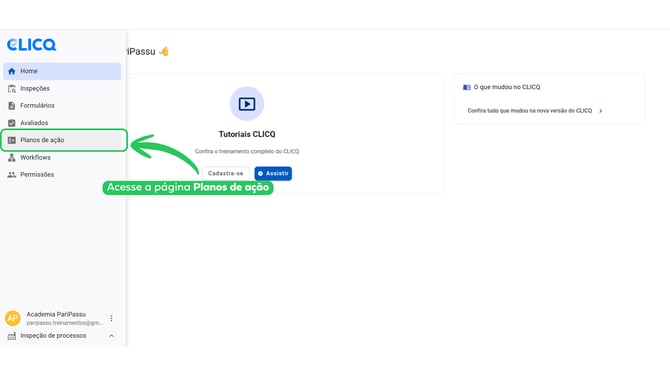
Task: Click 'Confira o treinamento completo do CLICQ' text
Action: 247,151
